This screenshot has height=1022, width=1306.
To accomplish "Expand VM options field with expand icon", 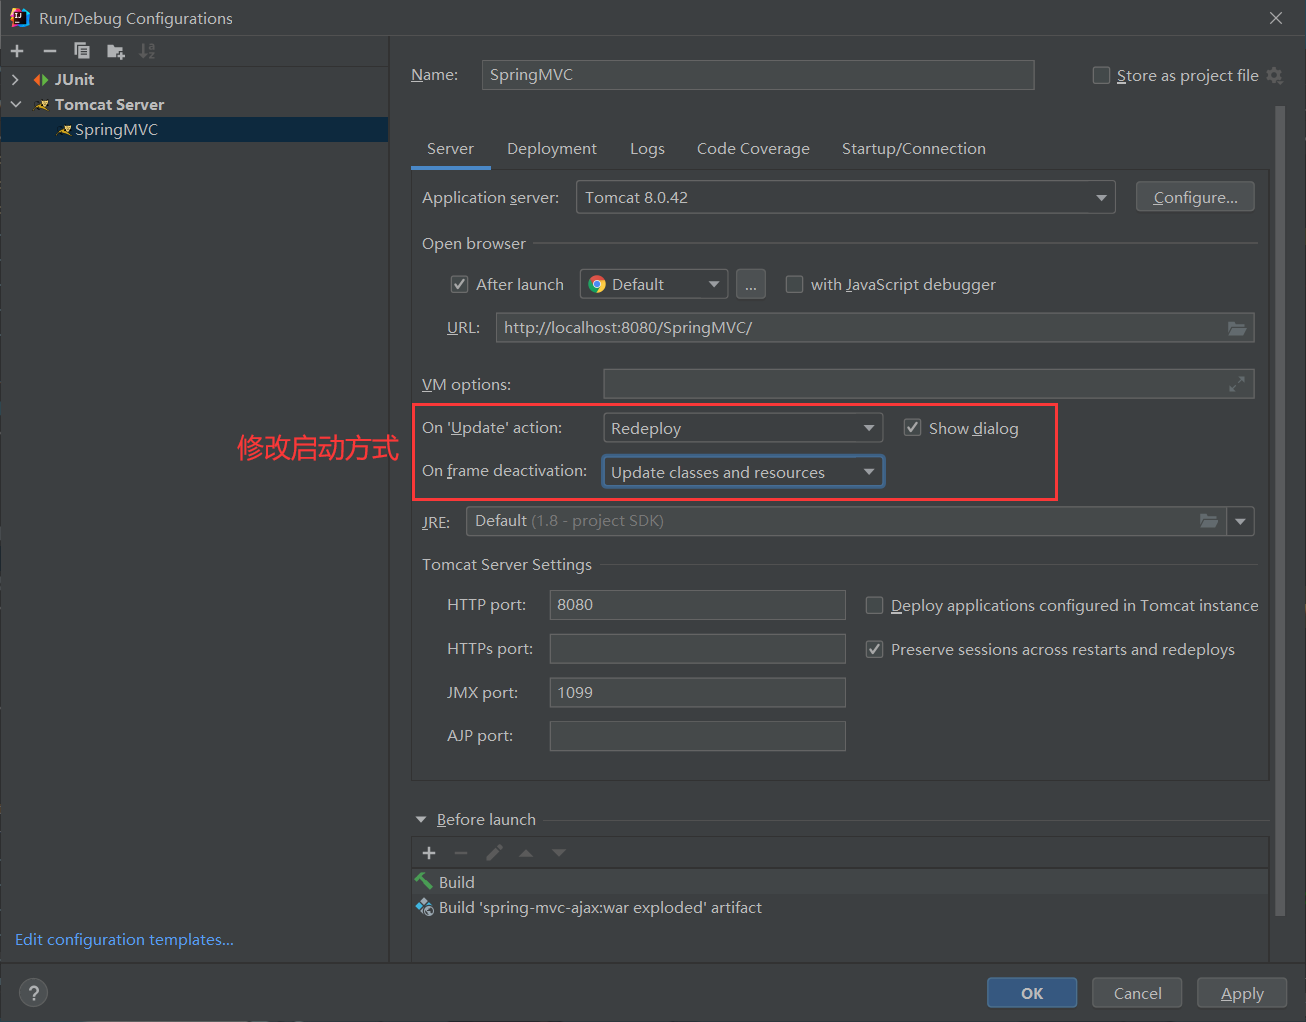I will (x=1237, y=384).
